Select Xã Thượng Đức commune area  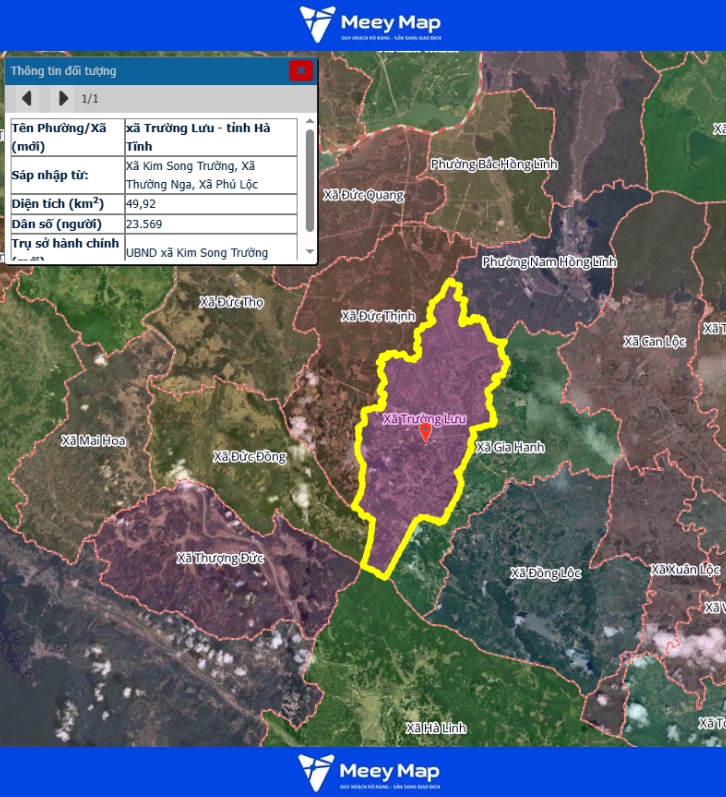coord(220,558)
